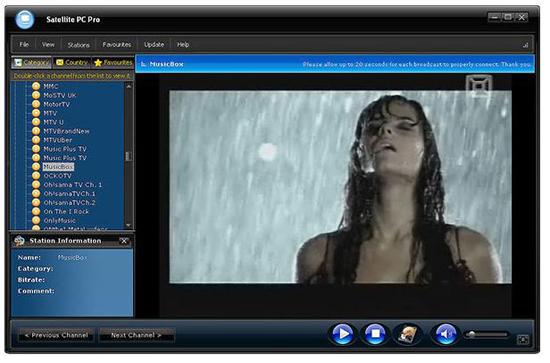Click the channel list scrollbar up arrow
The image size is (550, 363).
[x=130, y=87]
